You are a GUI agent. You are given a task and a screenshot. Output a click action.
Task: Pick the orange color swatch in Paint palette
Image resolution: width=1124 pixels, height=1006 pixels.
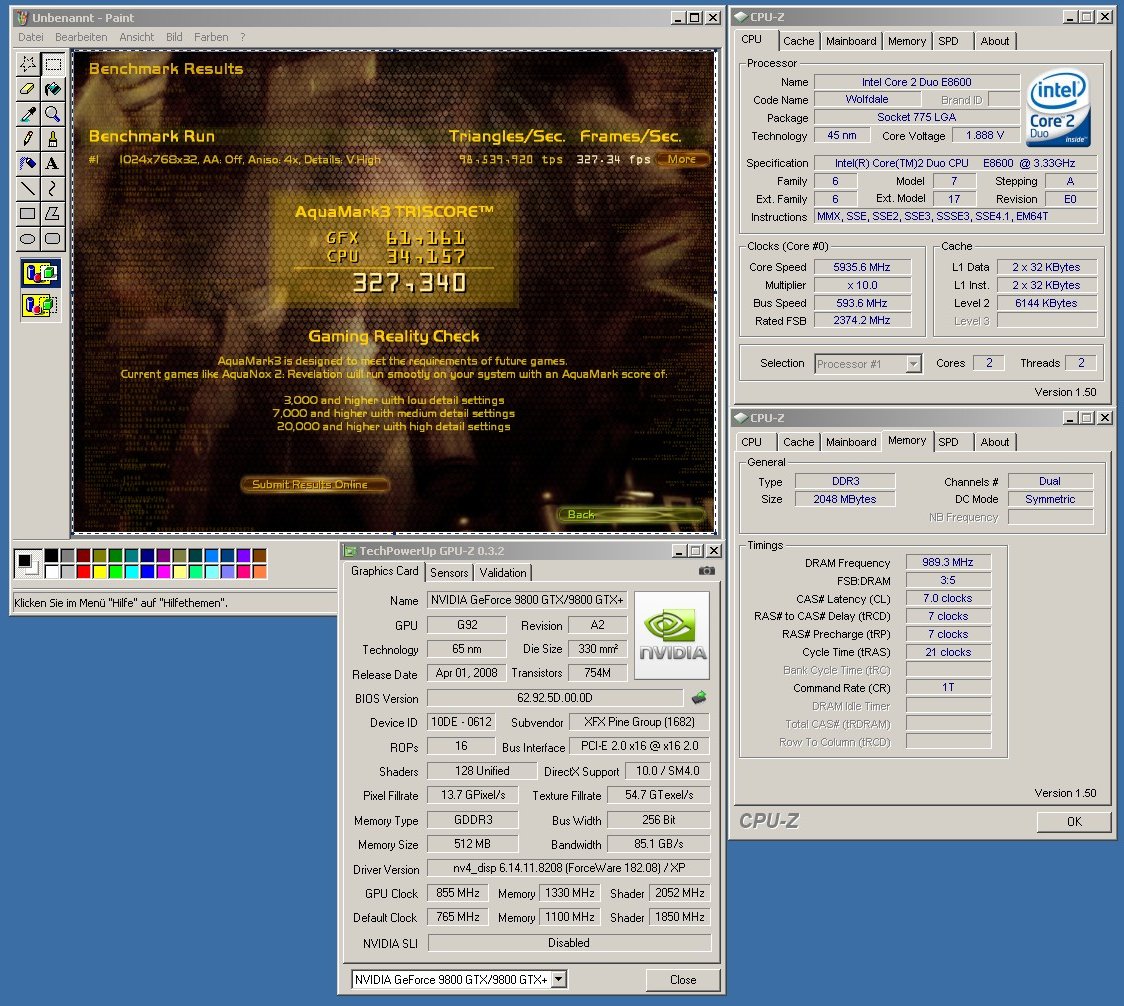(x=259, y=571)
